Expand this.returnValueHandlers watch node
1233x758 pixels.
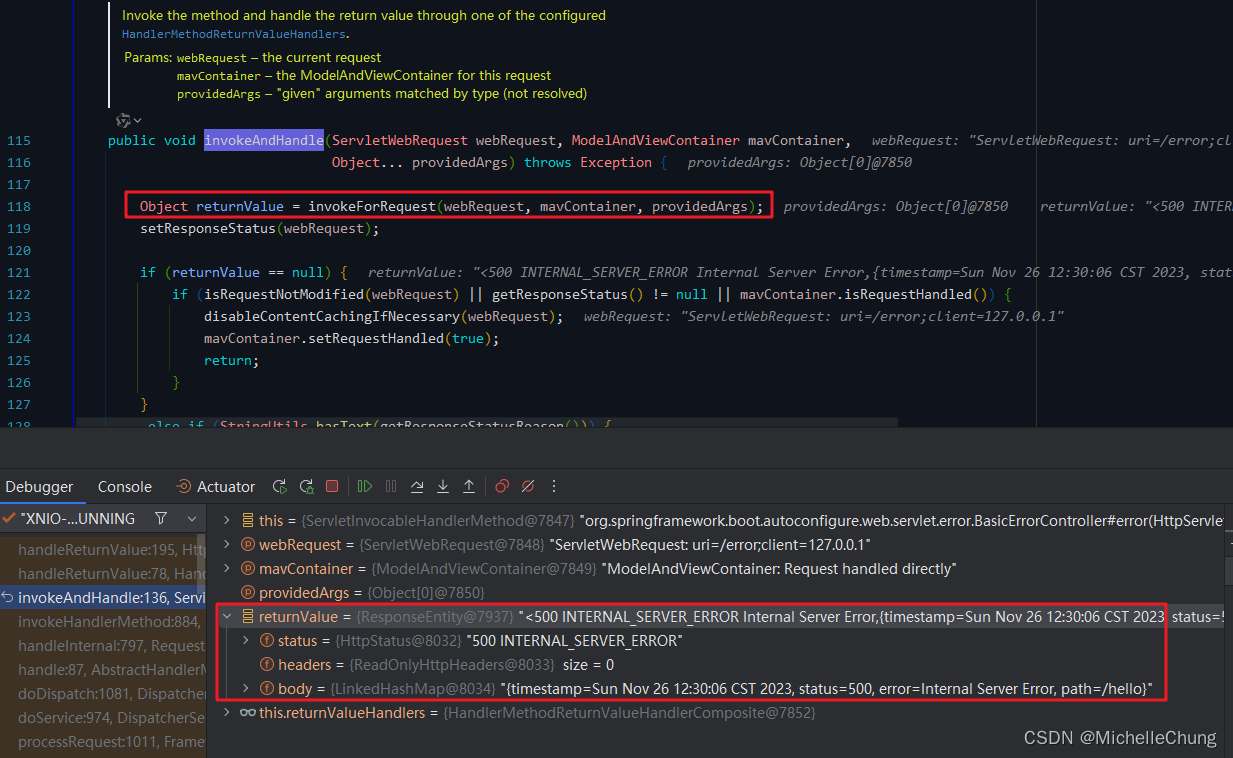tap(226, 713)
